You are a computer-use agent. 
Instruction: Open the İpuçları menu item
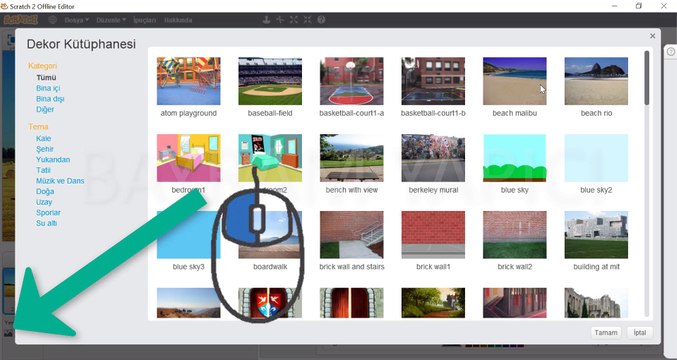pos(144,20)
